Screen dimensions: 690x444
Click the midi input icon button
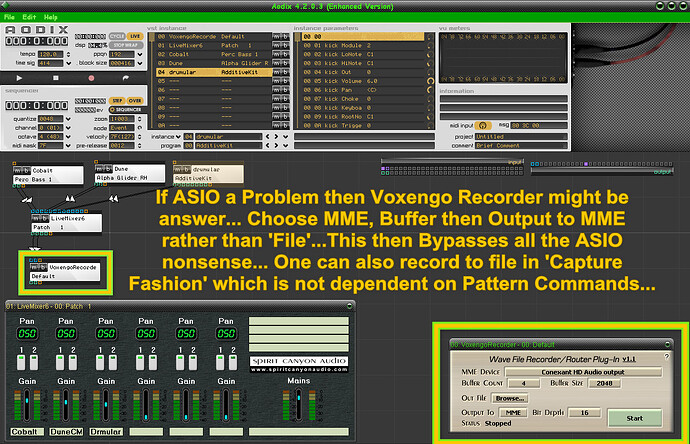point(485,124)
